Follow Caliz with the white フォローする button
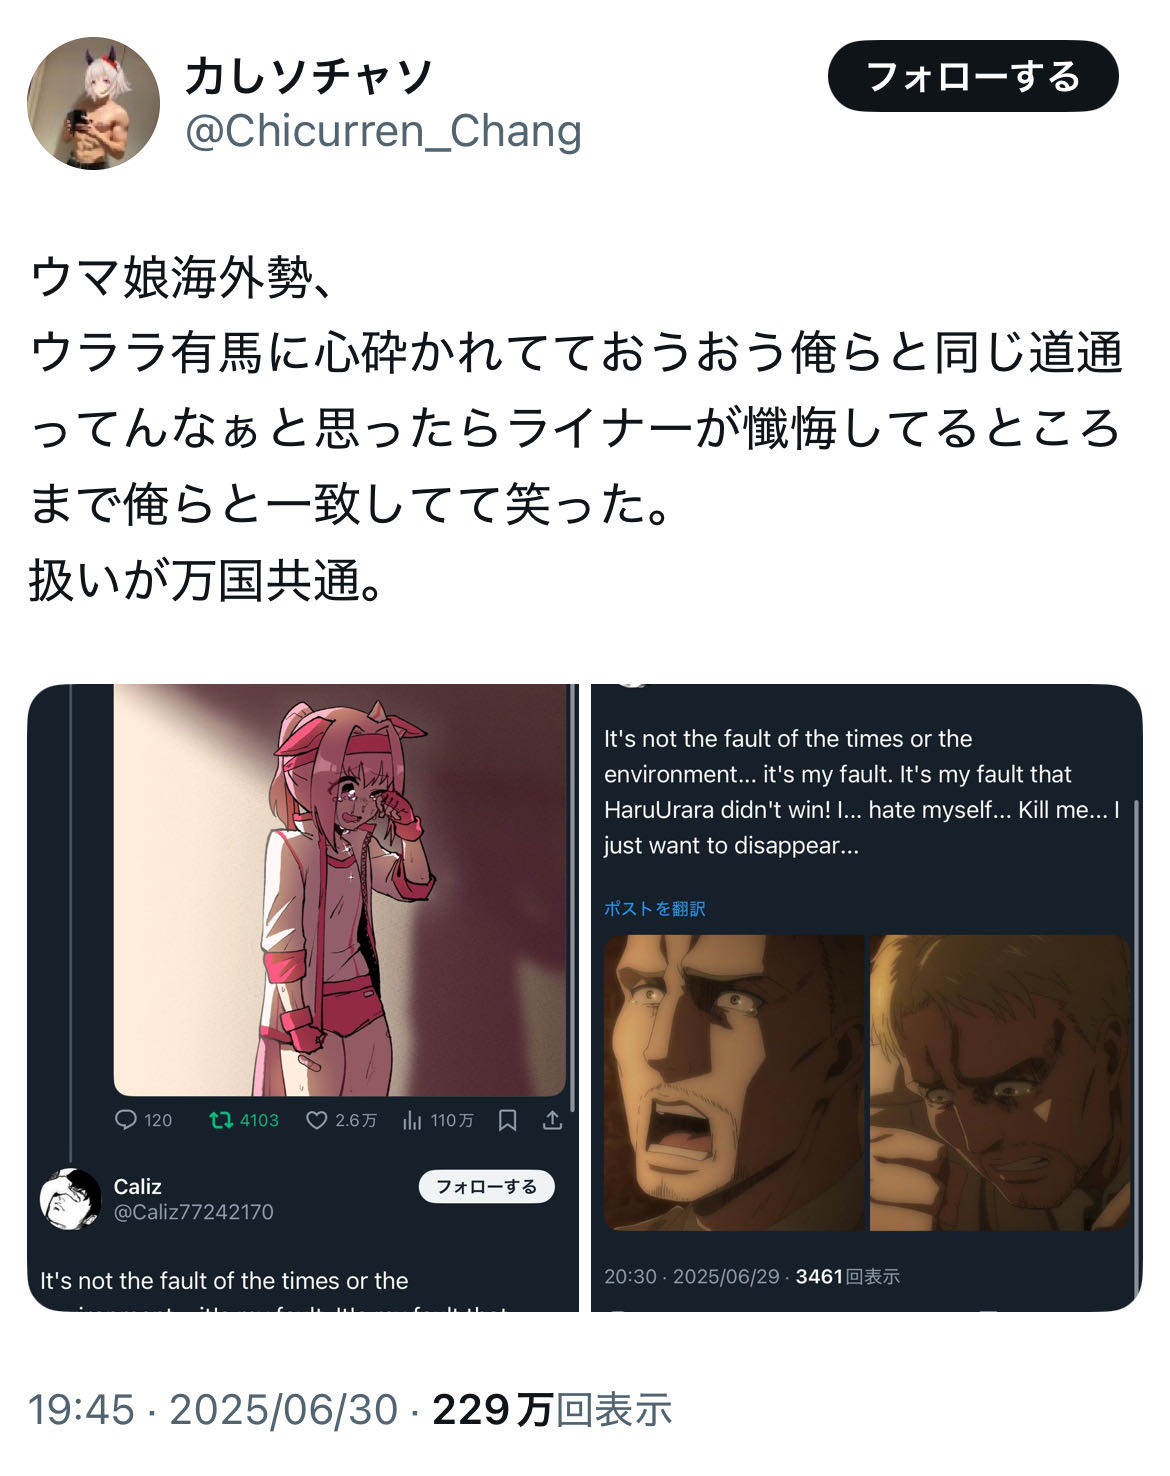The height and width of the screenshot is (1476, 1170). click(486, 1186)
